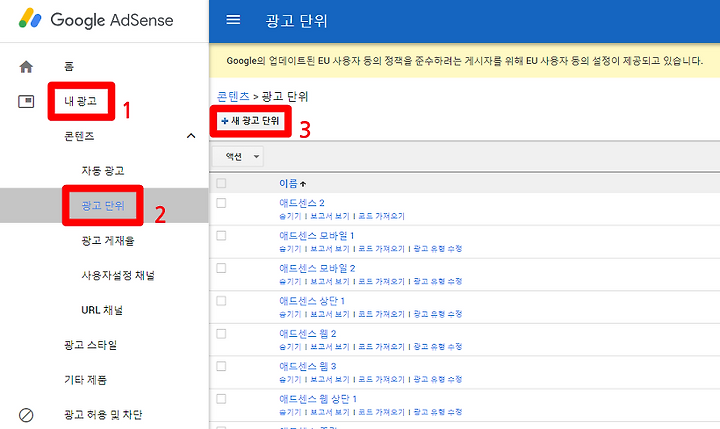Click 광고 유형 수정 under 애드센스 상단 1
The height and width of the screenshot is (429, 720).
point(438,314)
